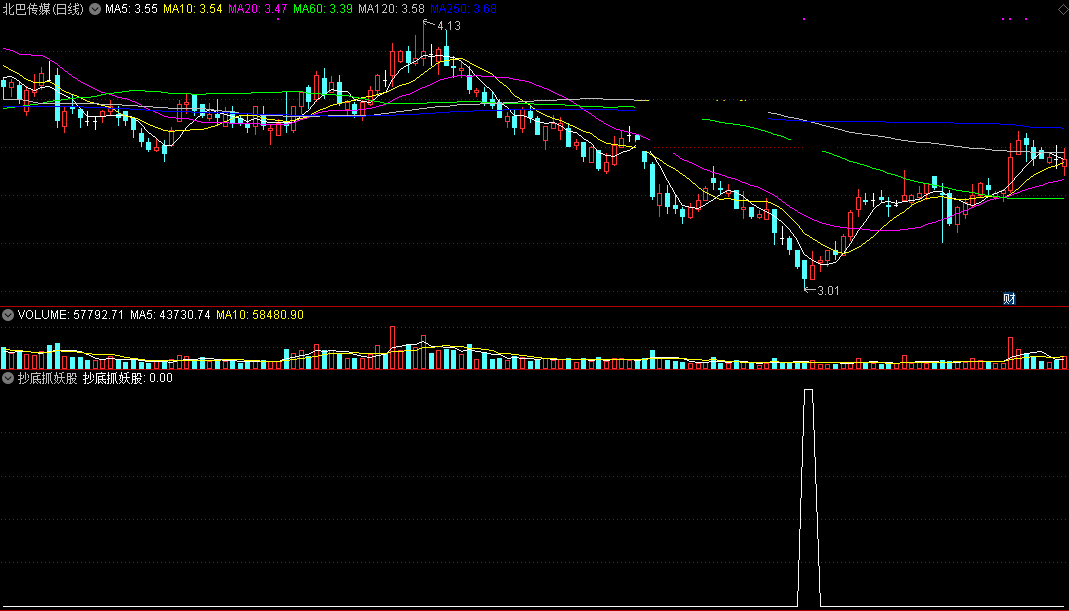The image size is (1069, 611).
Task: Expand the 北巴传媒 main chart indicator dropdown
Action: click(94, 10)
